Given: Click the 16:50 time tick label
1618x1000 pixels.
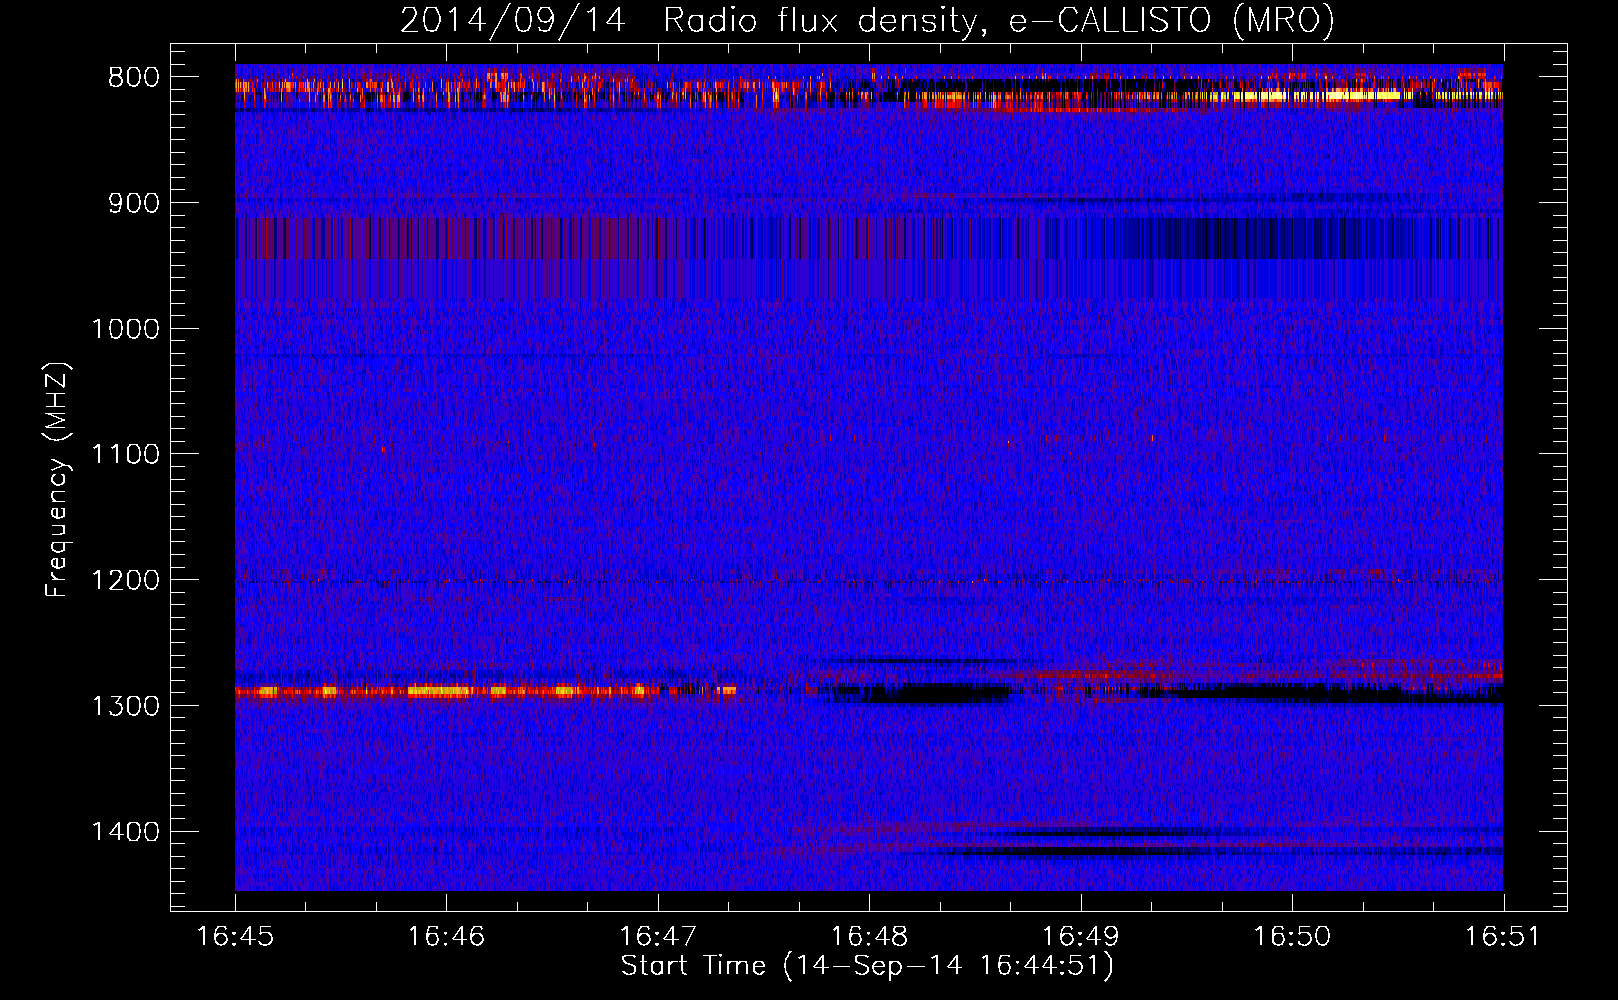Looking at the screenshot, I should tap(1293, 937).
